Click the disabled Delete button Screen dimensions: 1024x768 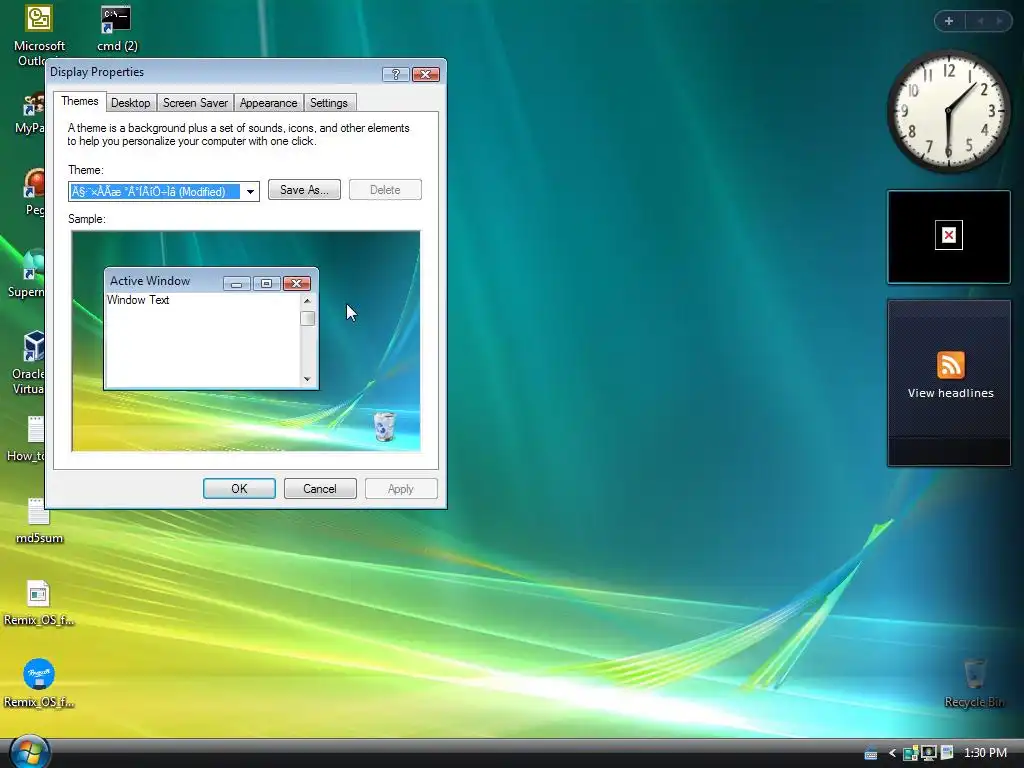385,190
